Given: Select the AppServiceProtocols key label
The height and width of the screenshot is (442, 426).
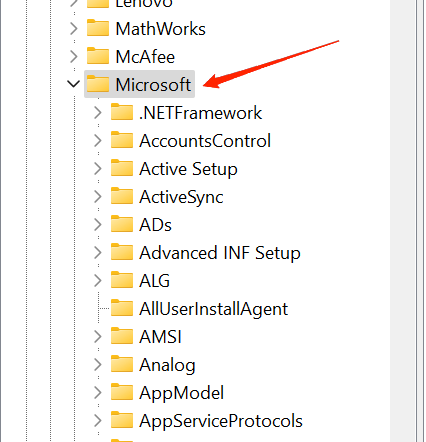Looking at the screenshot, I should [x=221, y=421].
